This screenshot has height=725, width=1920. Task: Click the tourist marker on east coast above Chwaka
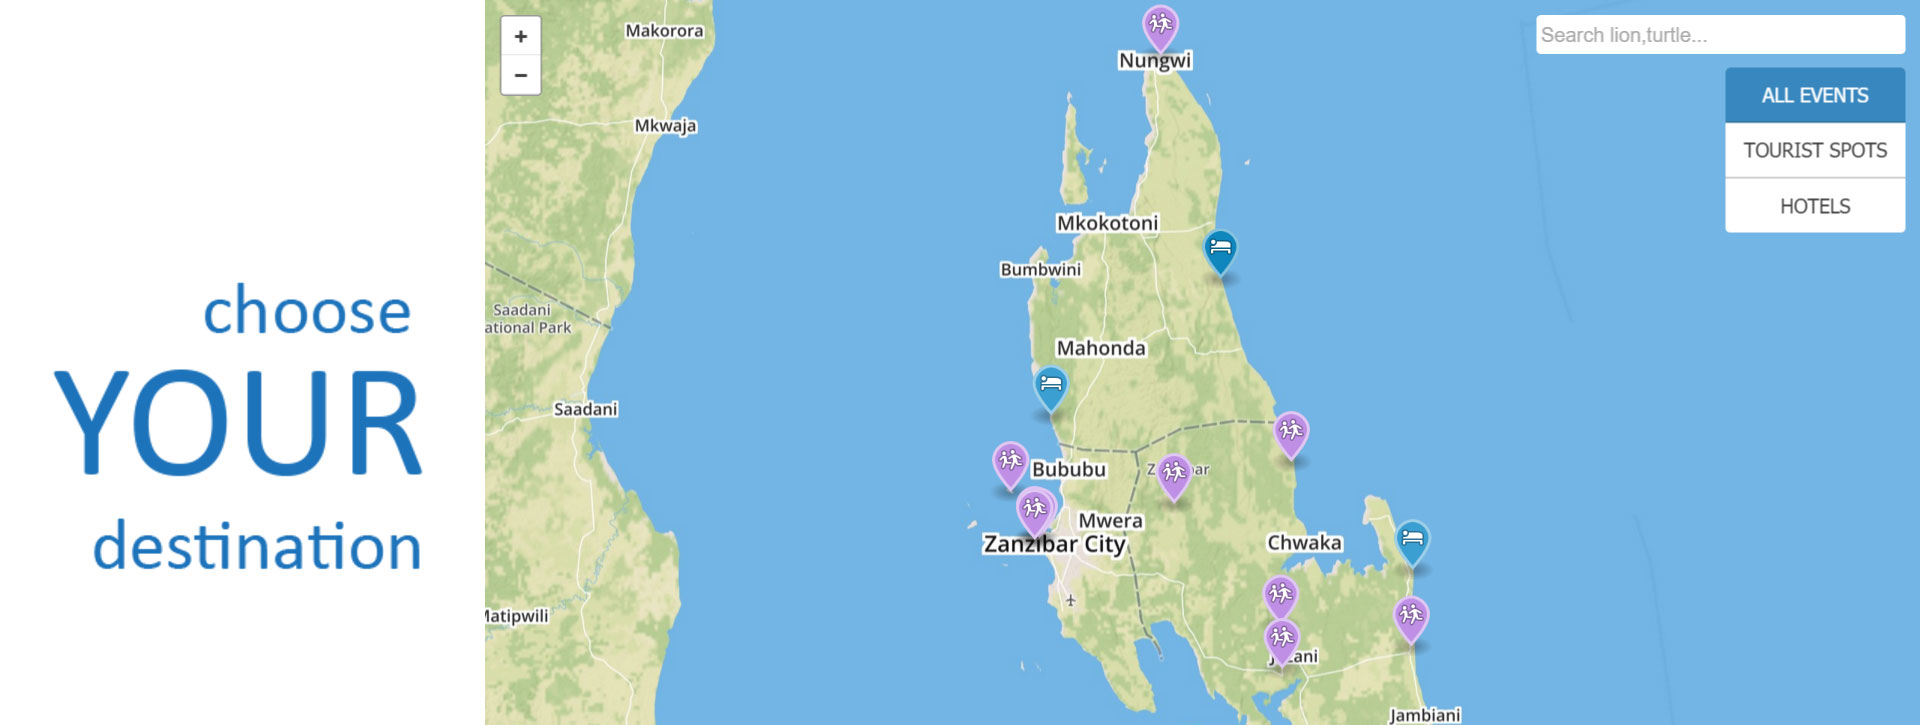(1291, 435)
